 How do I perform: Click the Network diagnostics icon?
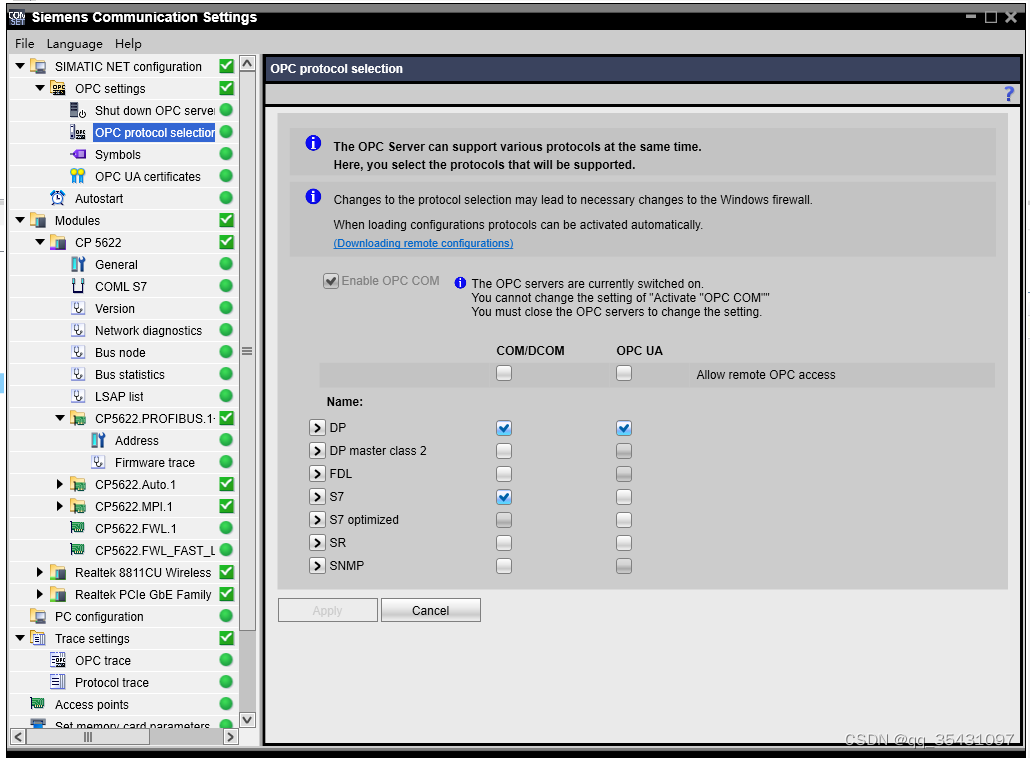pos(78,330)
